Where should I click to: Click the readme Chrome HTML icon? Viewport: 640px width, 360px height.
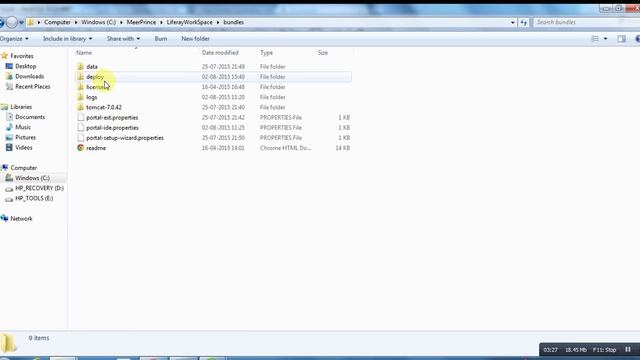pyautogui.click(x=80, y=148)
